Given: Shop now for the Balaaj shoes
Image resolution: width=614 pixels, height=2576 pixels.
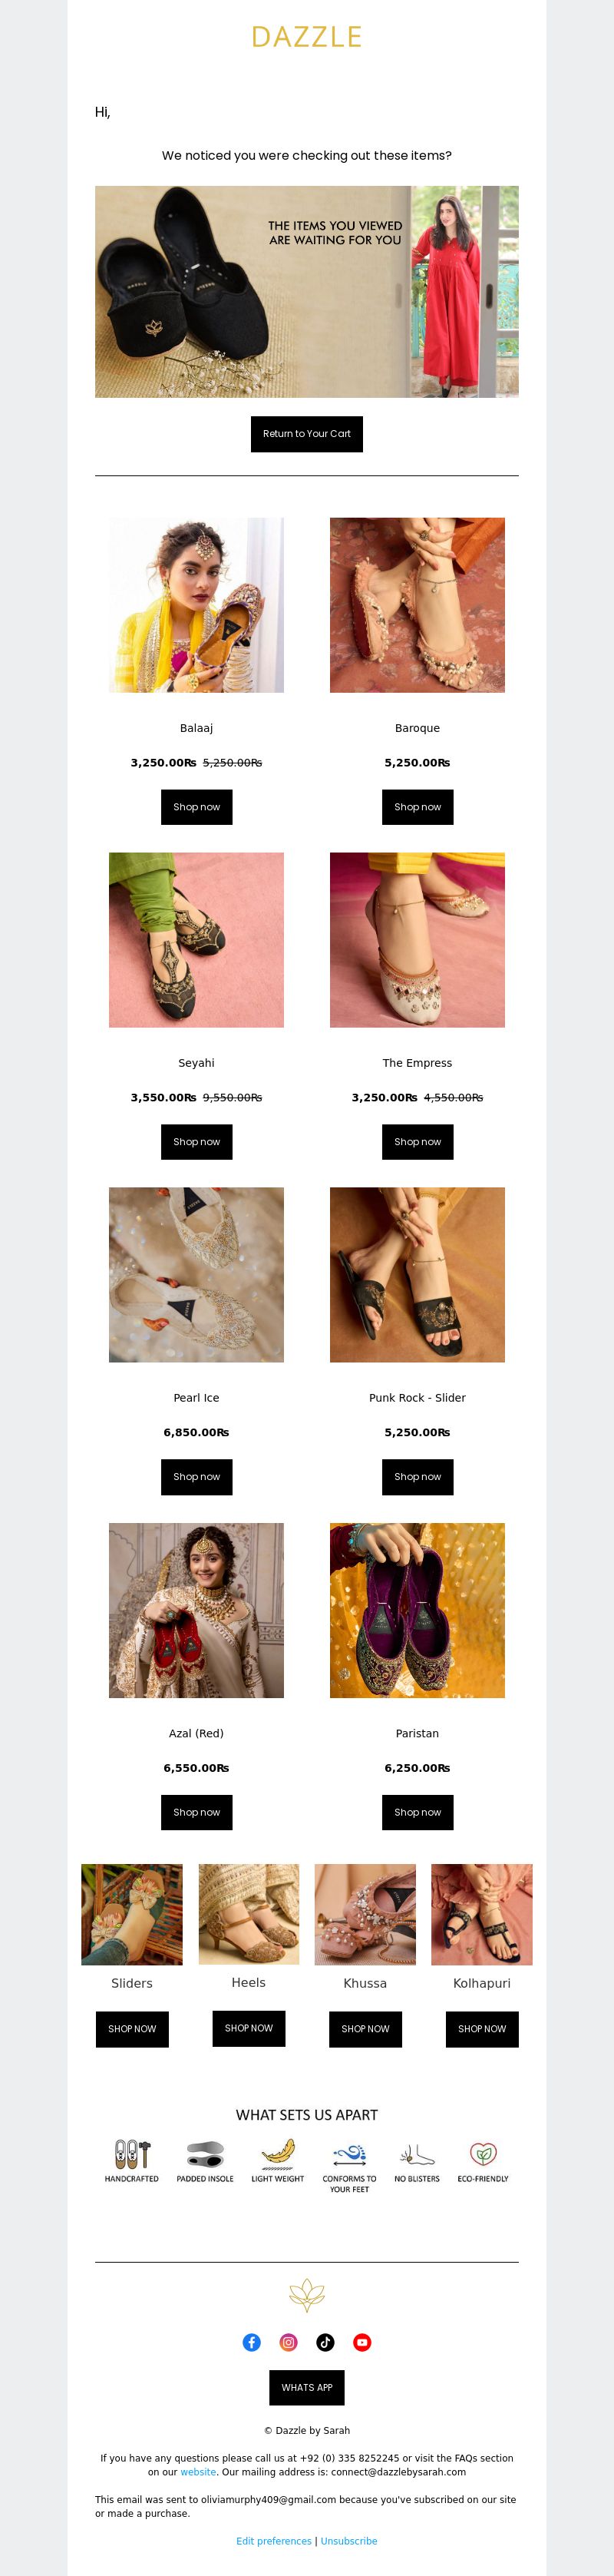Looking at the screenshot, I should click(197, 807).
